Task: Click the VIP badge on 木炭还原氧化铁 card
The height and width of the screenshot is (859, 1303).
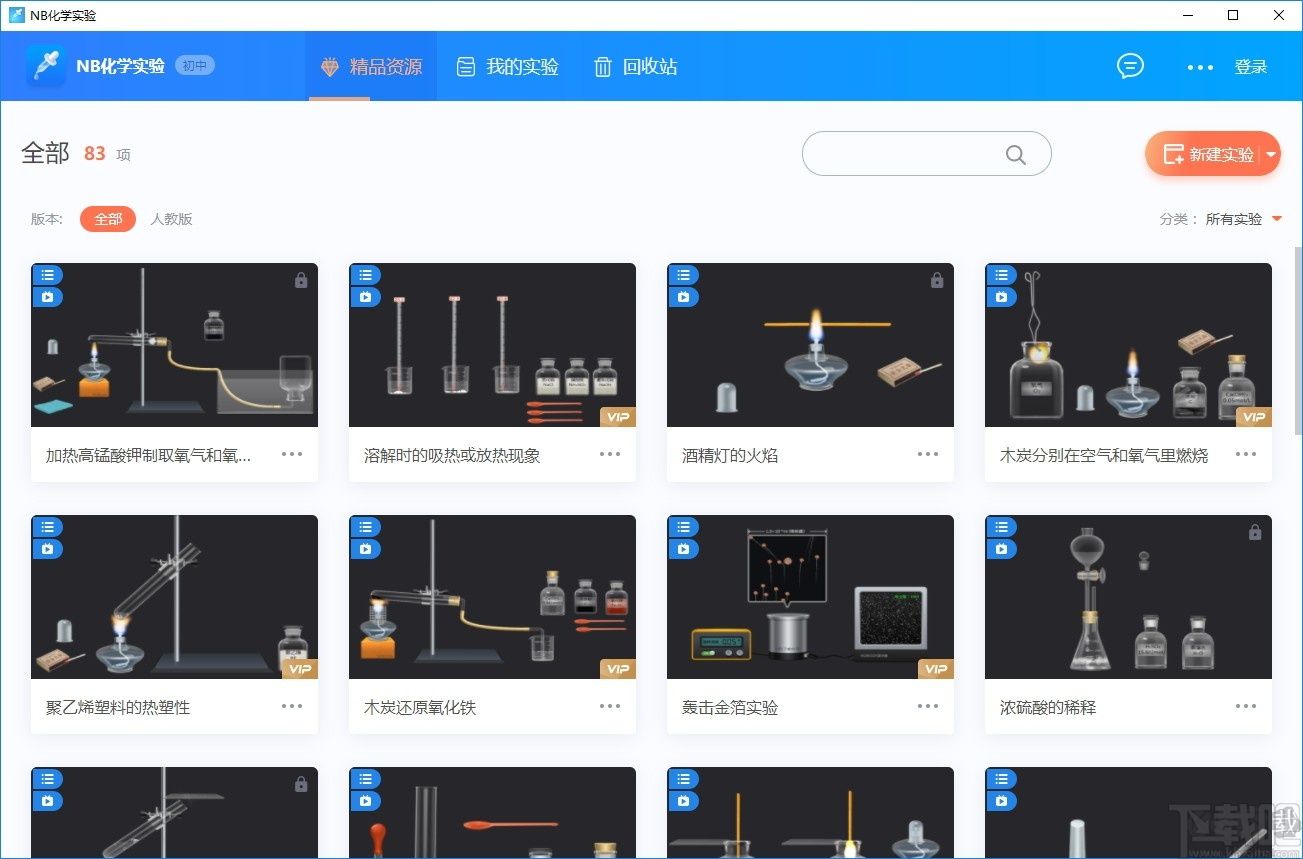Action: (x=617, y=668)
